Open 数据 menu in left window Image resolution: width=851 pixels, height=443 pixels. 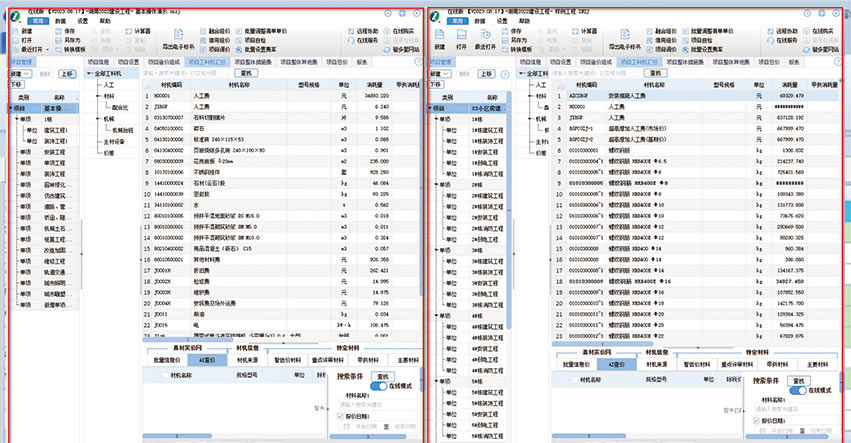point(61,19)
